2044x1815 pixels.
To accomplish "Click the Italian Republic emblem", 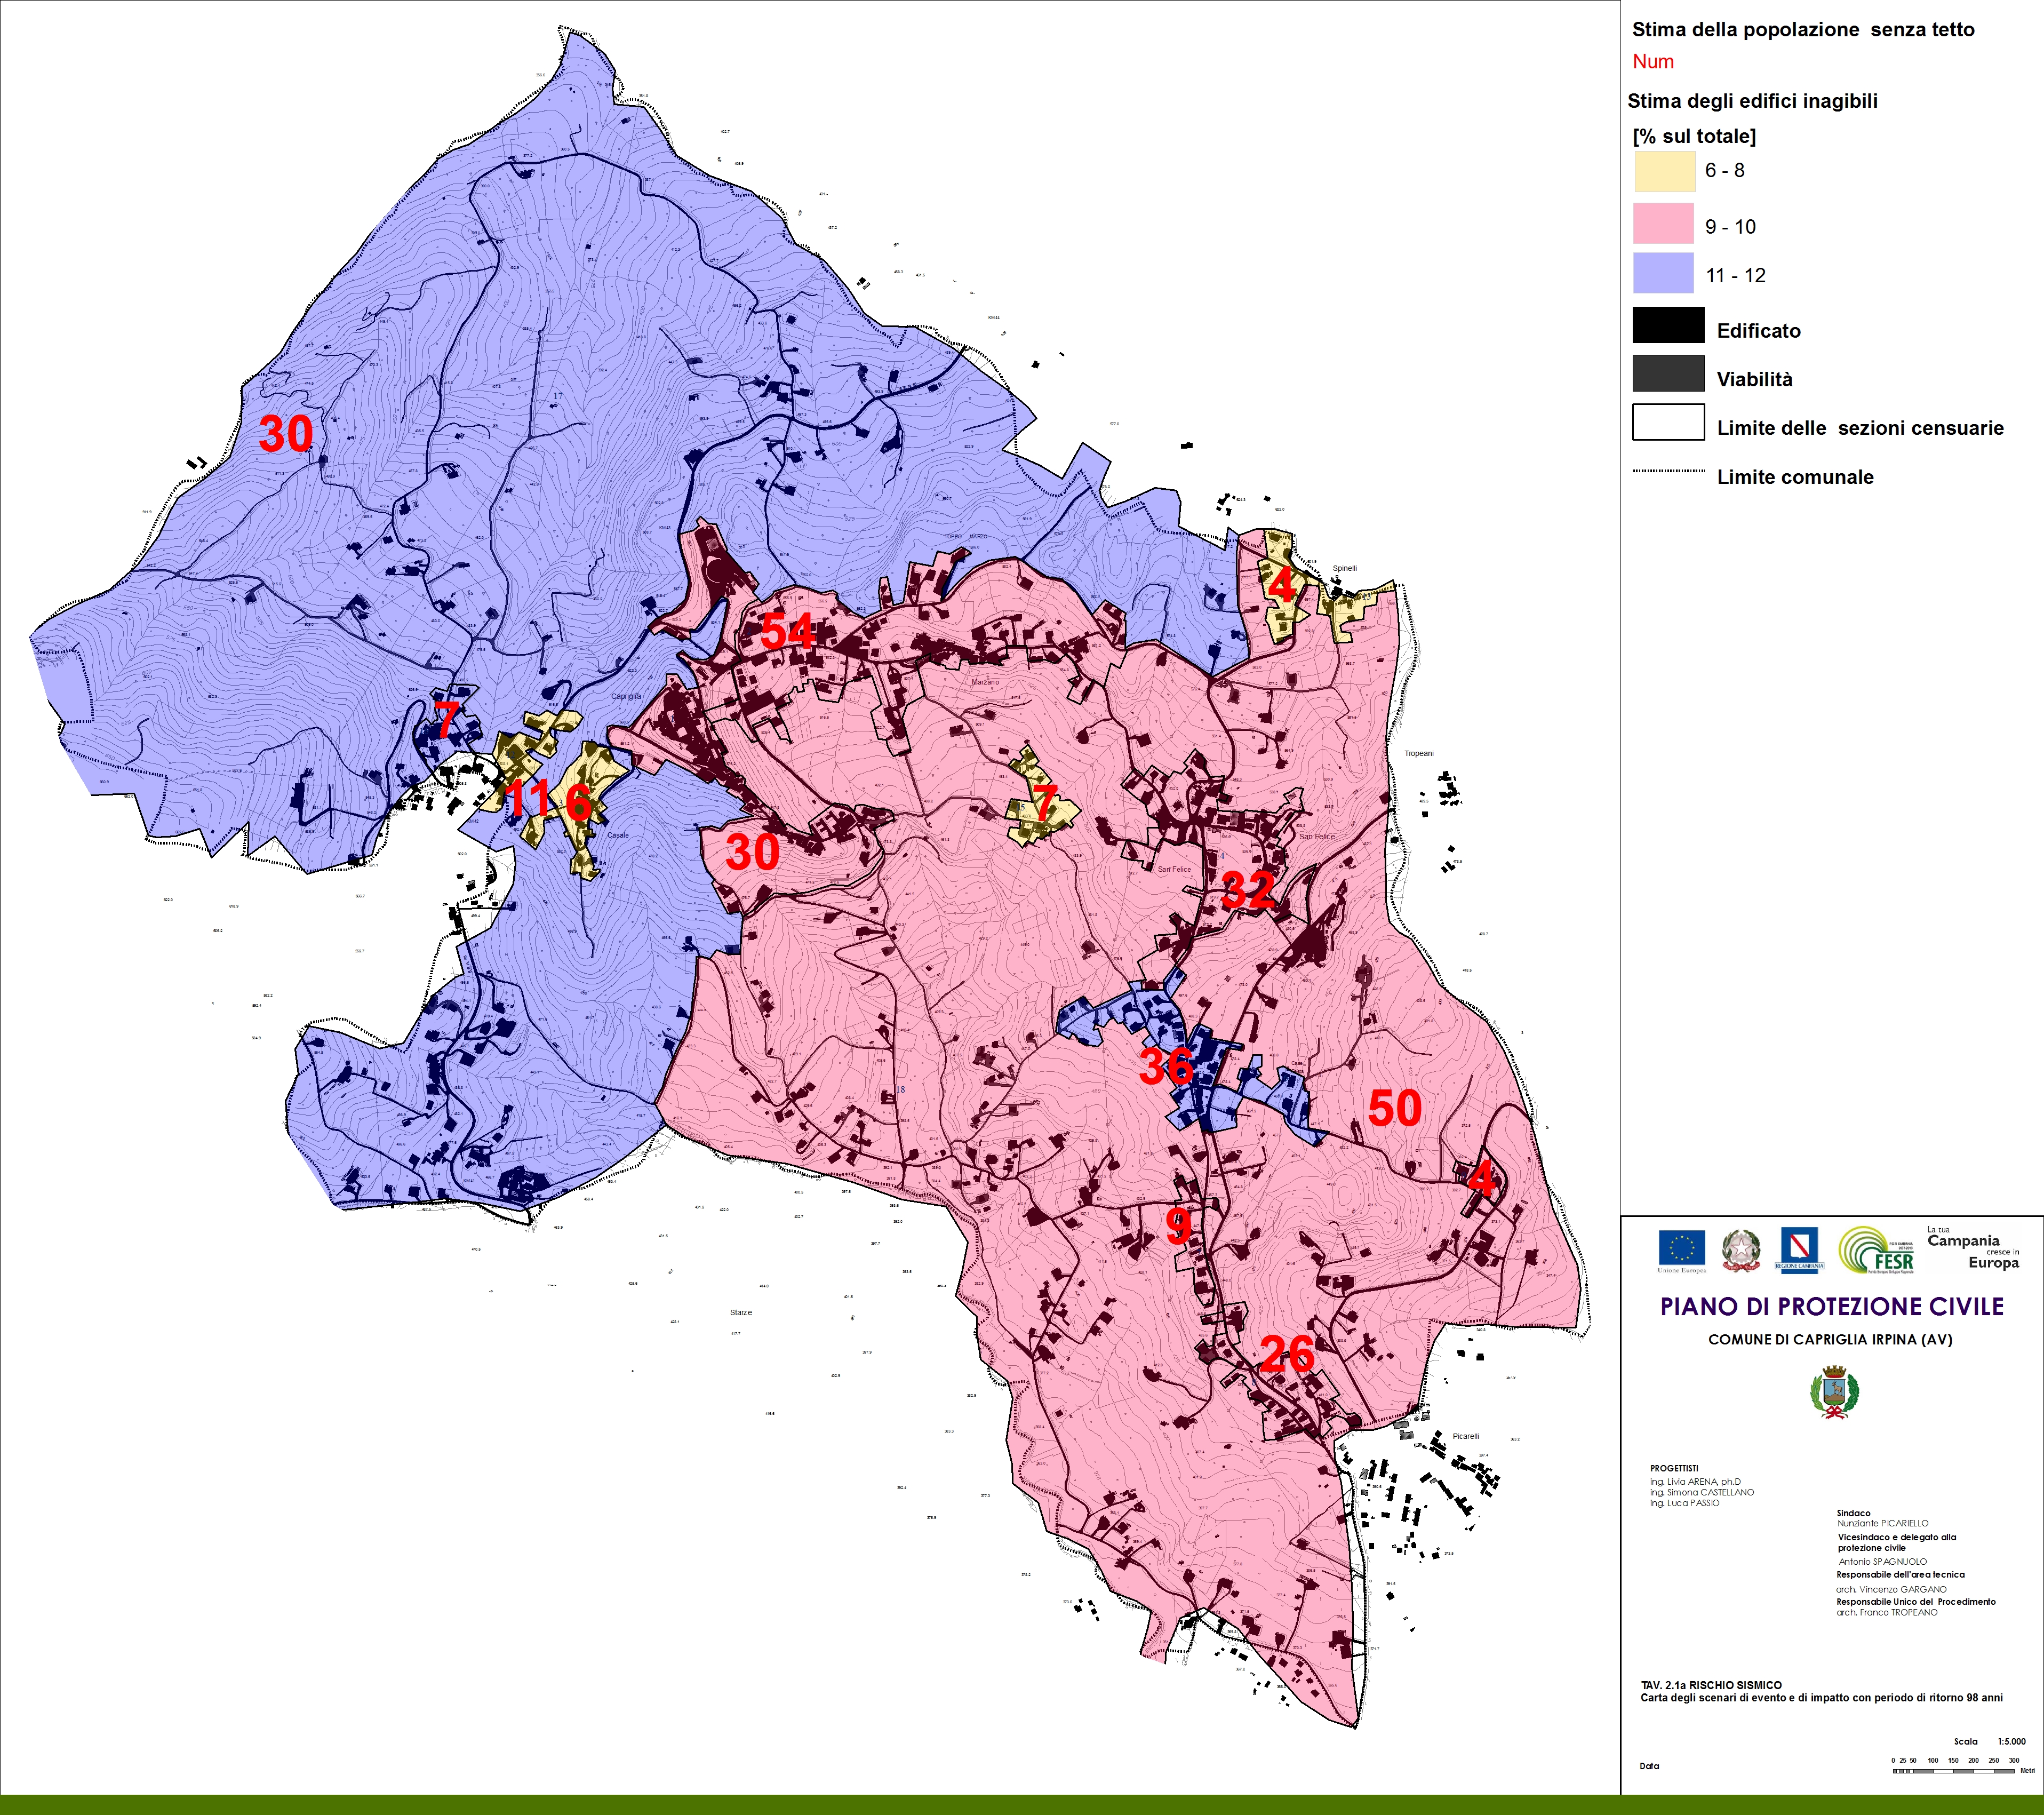I will (x=1741, y=1250).
